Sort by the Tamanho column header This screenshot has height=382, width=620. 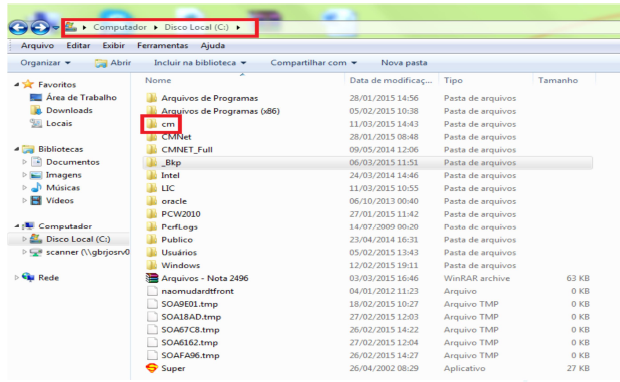click(558, 80)
